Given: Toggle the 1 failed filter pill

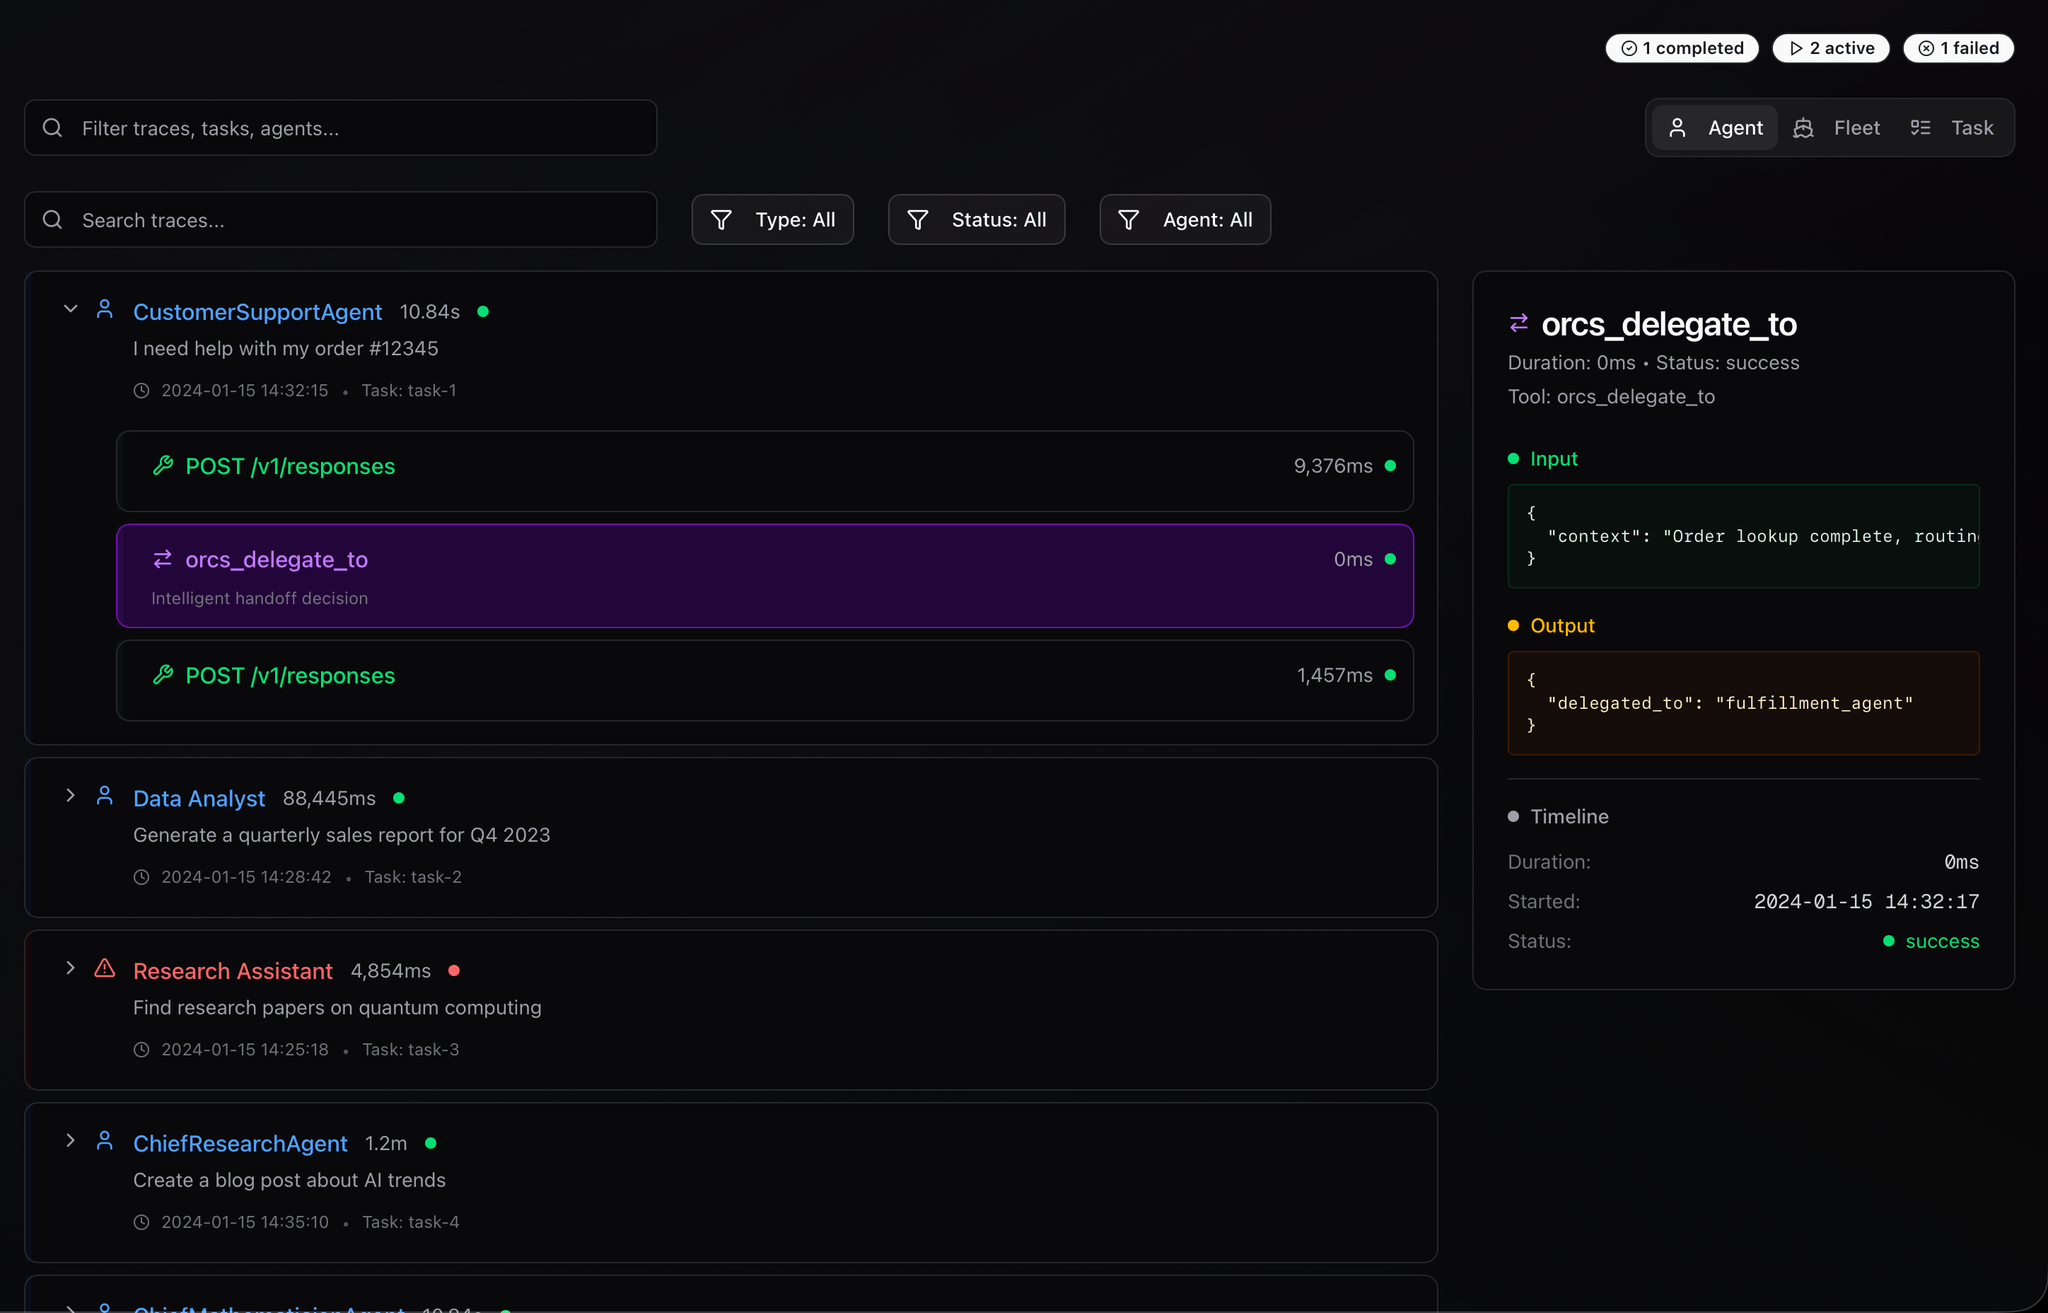Looking at the screenshot, I should (x=1957, y=47).
